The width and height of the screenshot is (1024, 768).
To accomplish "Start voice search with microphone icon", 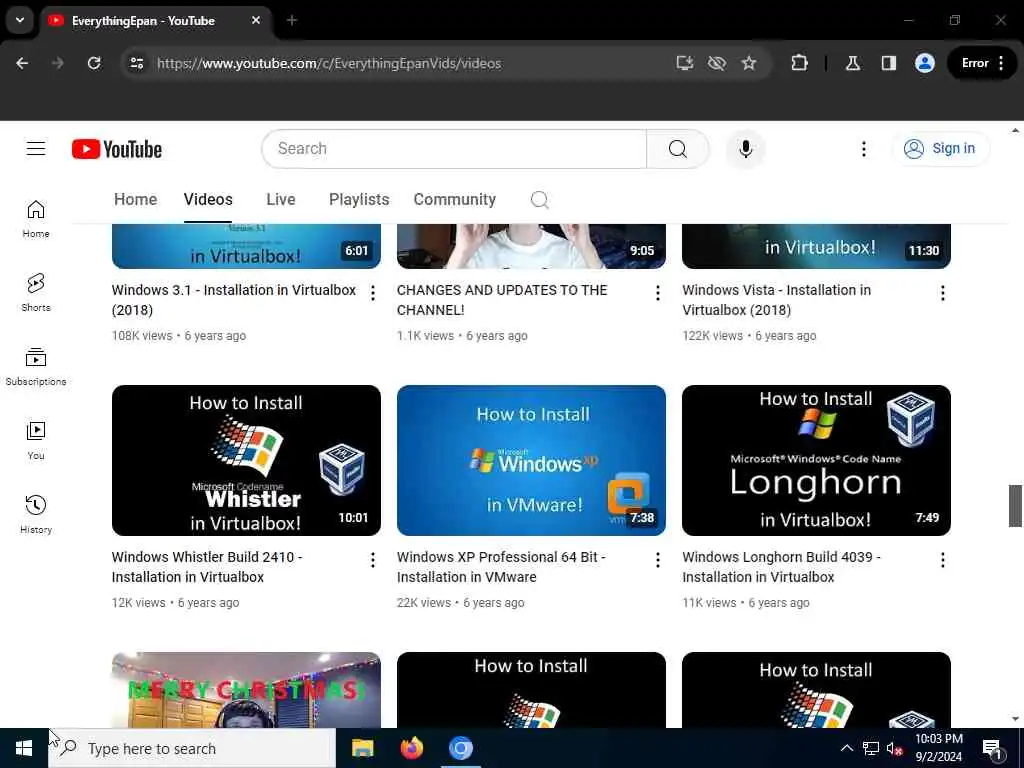I will pos(745,149).
